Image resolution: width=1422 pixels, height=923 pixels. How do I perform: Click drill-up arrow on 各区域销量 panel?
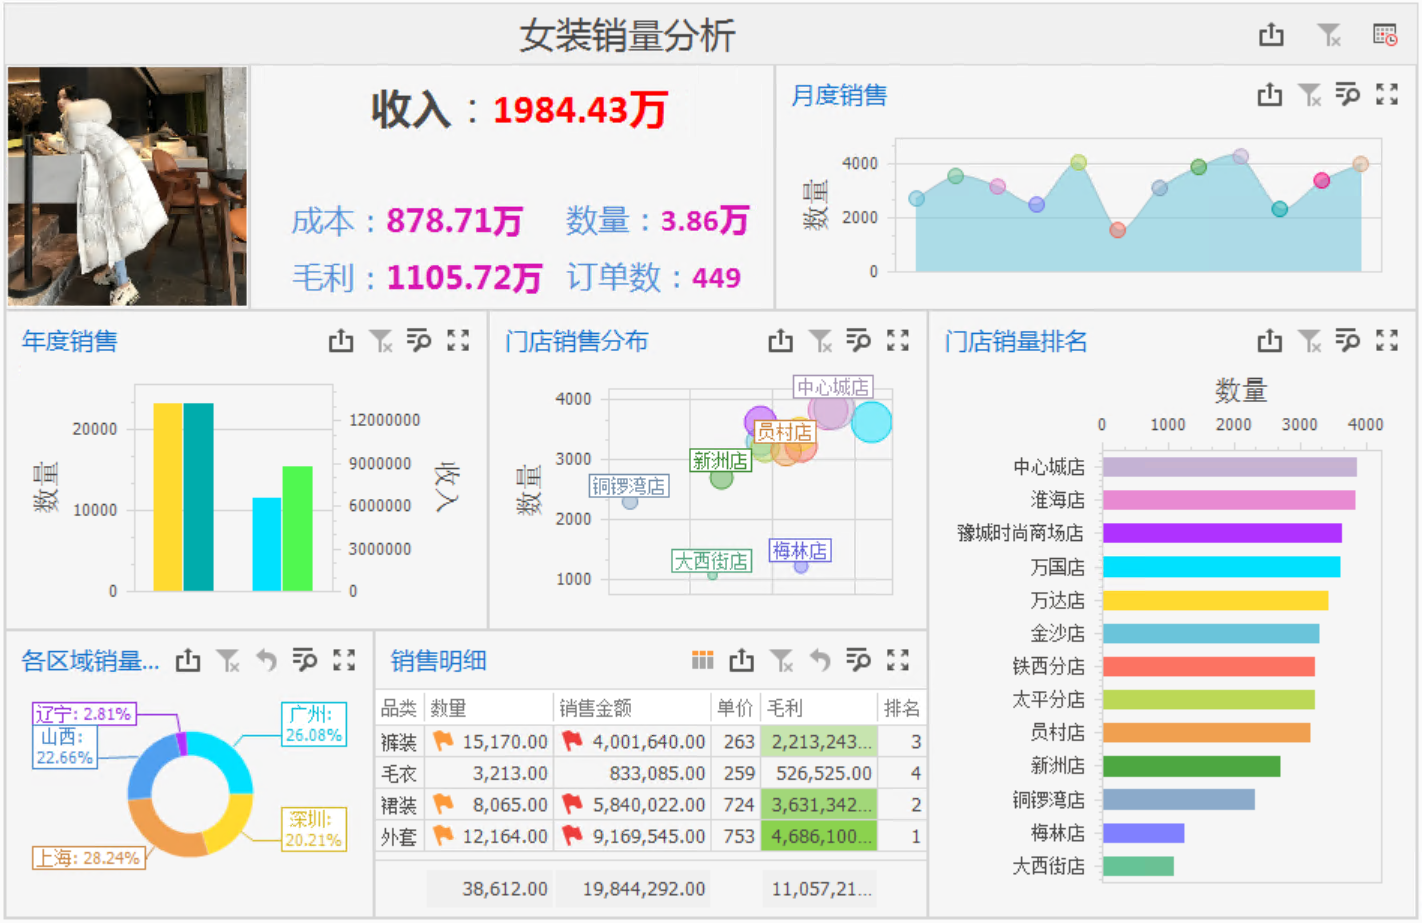tap(266, 660)
